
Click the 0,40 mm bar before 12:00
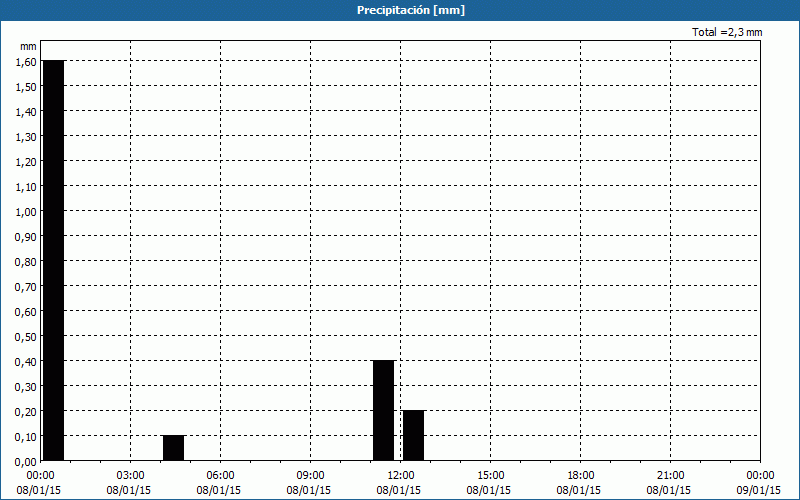coord(383,410)
